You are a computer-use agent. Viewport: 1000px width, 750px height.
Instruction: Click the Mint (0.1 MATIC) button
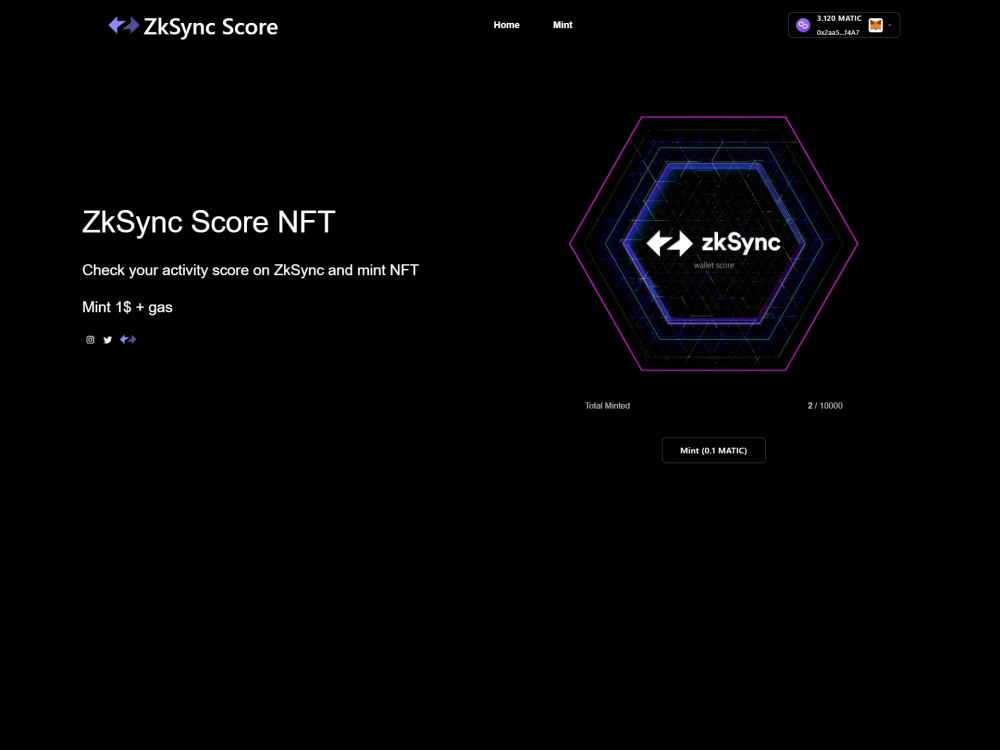click(714, 450)
